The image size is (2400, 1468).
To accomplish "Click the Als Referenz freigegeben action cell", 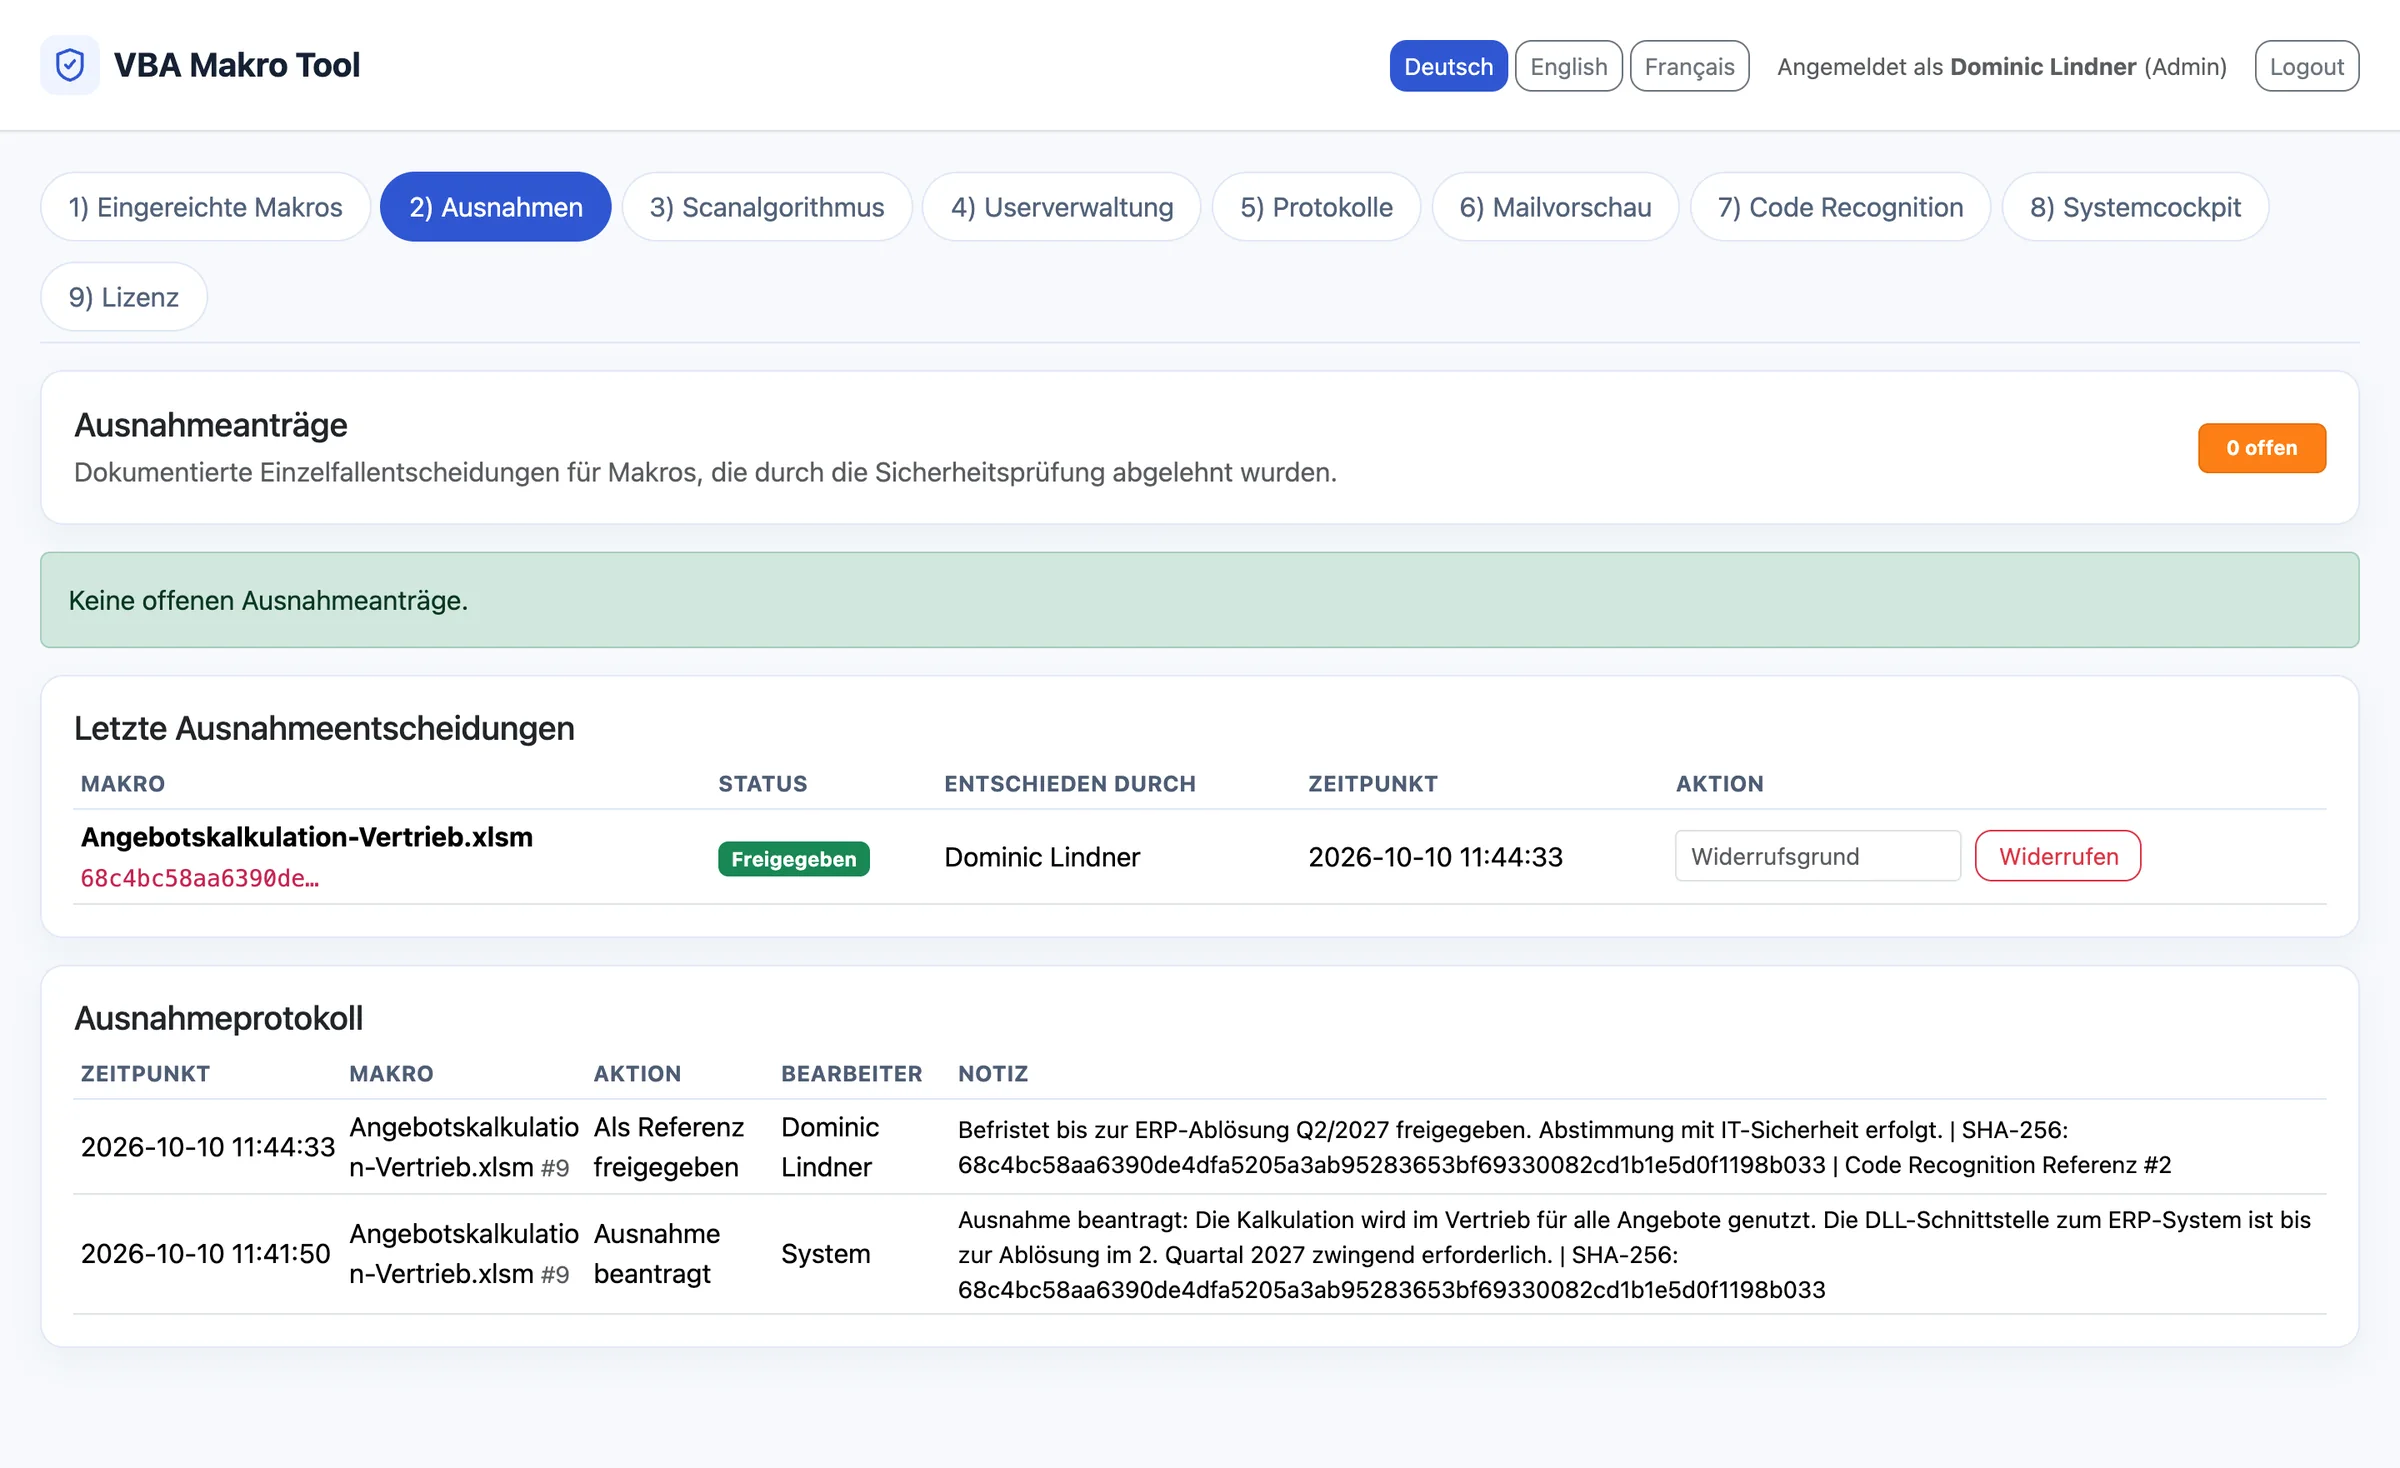I will point(668,1147).
